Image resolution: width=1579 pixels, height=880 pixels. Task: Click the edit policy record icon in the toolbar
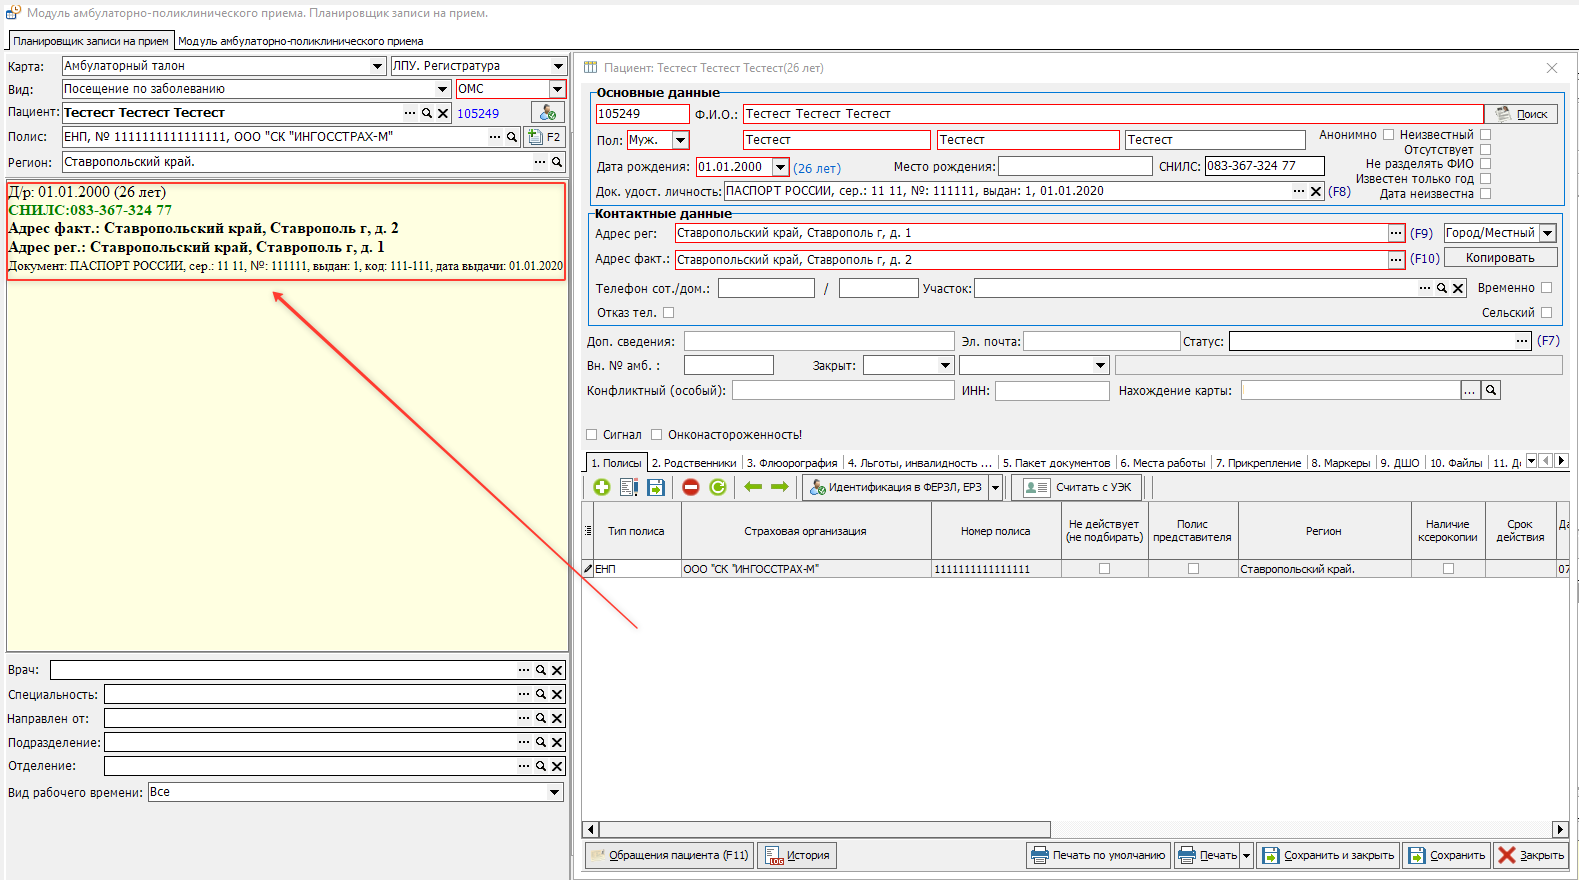pyautogui.click(x=629, y=487)
